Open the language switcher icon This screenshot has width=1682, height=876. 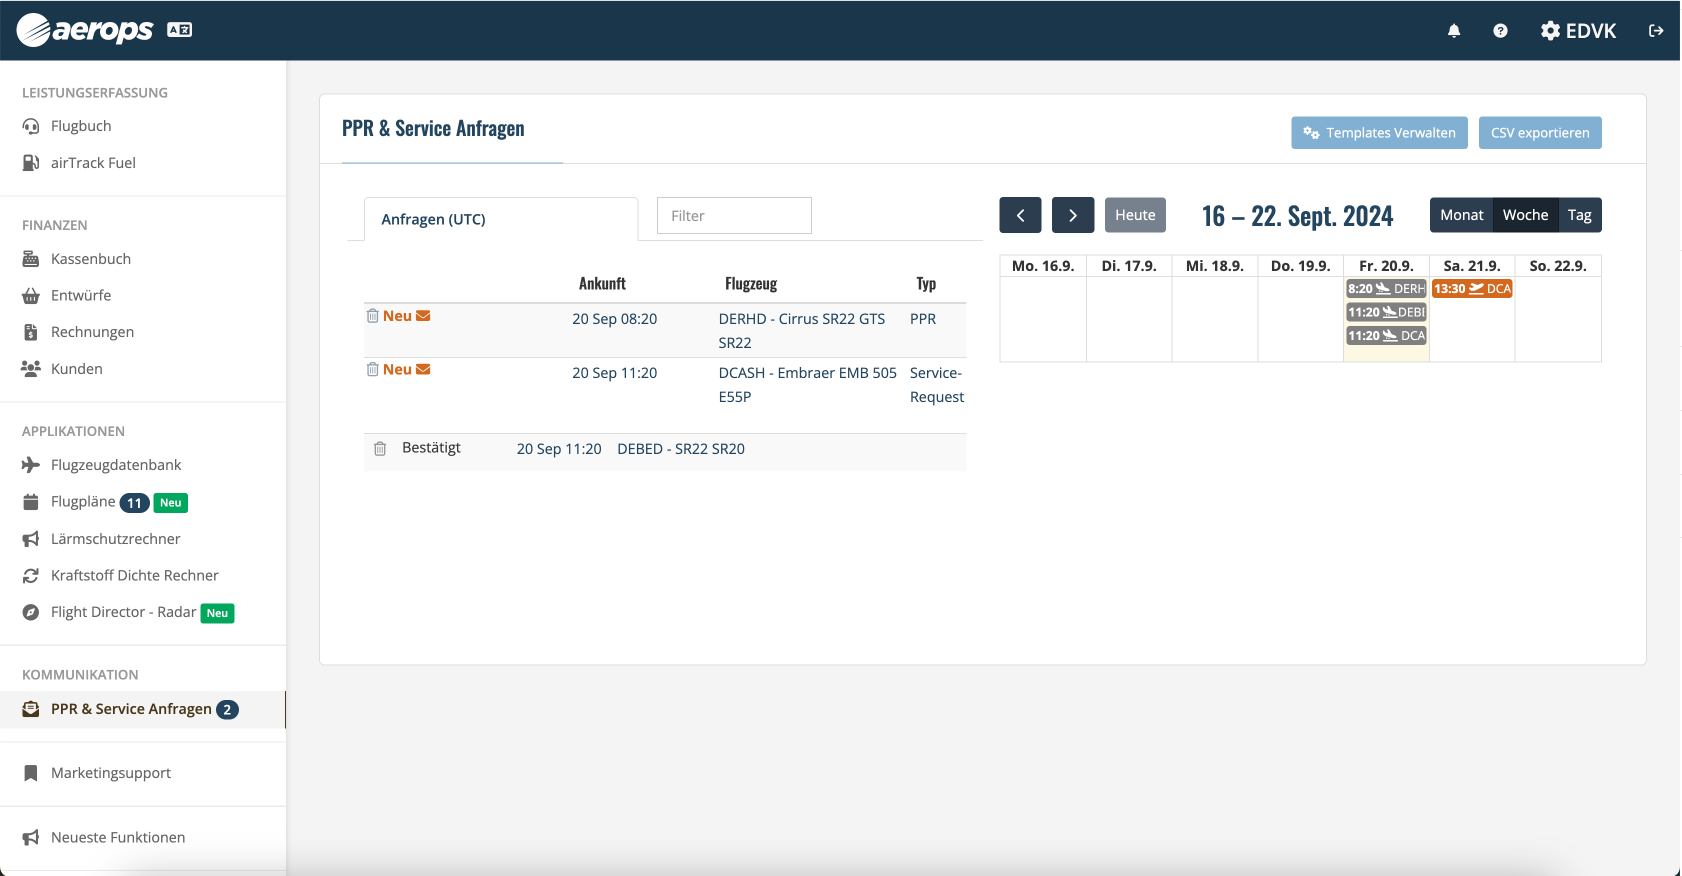point(179,30)
